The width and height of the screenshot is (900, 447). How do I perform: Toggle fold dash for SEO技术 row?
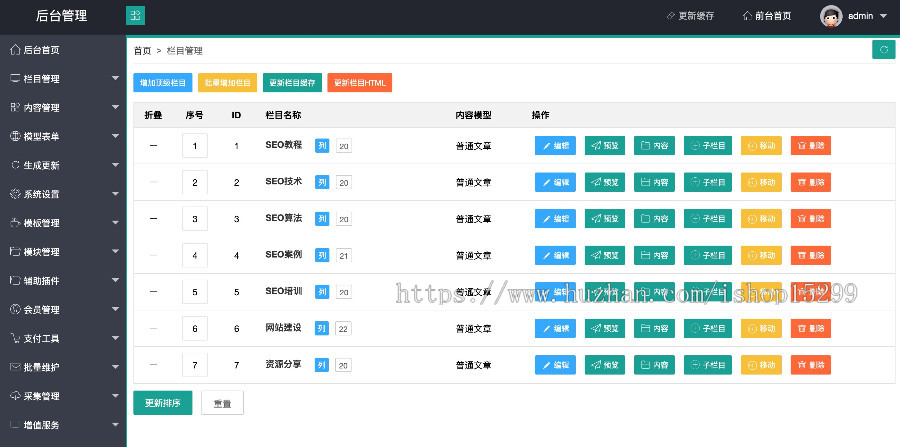[x=153, y=182]
